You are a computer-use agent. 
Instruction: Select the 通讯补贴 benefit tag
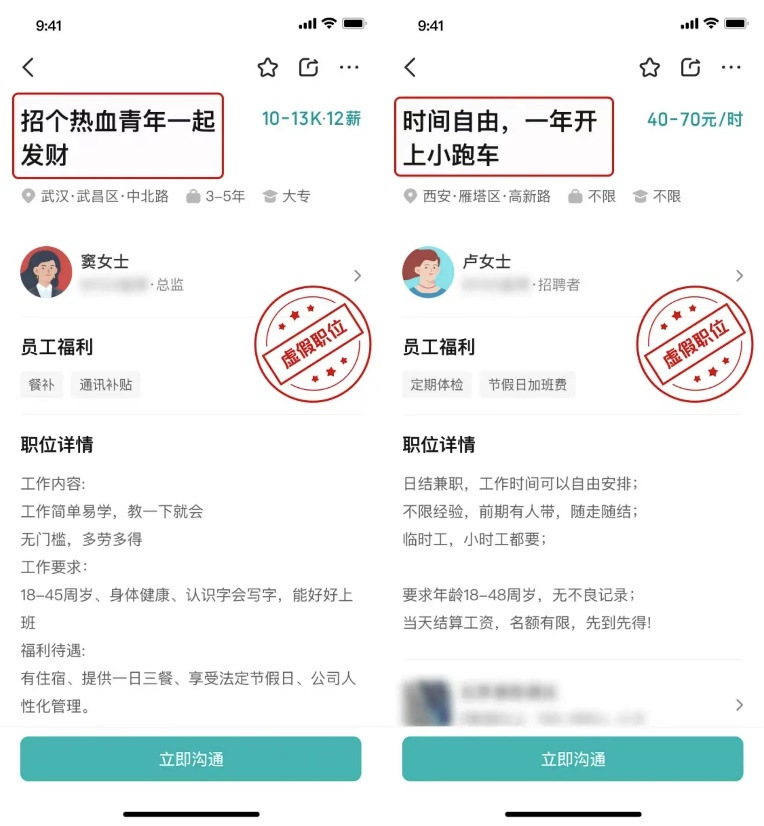click(106, 385)
